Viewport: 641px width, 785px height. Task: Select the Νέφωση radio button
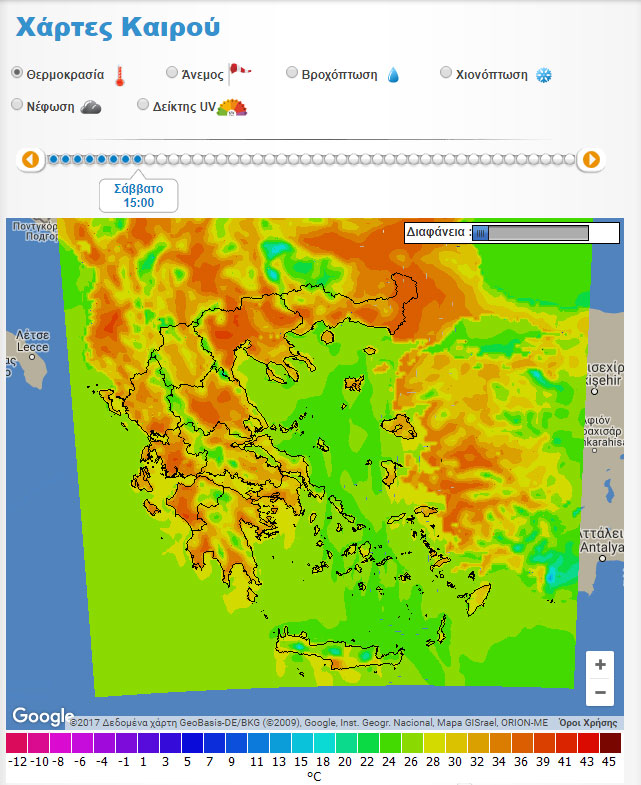(x=17, y=105)
